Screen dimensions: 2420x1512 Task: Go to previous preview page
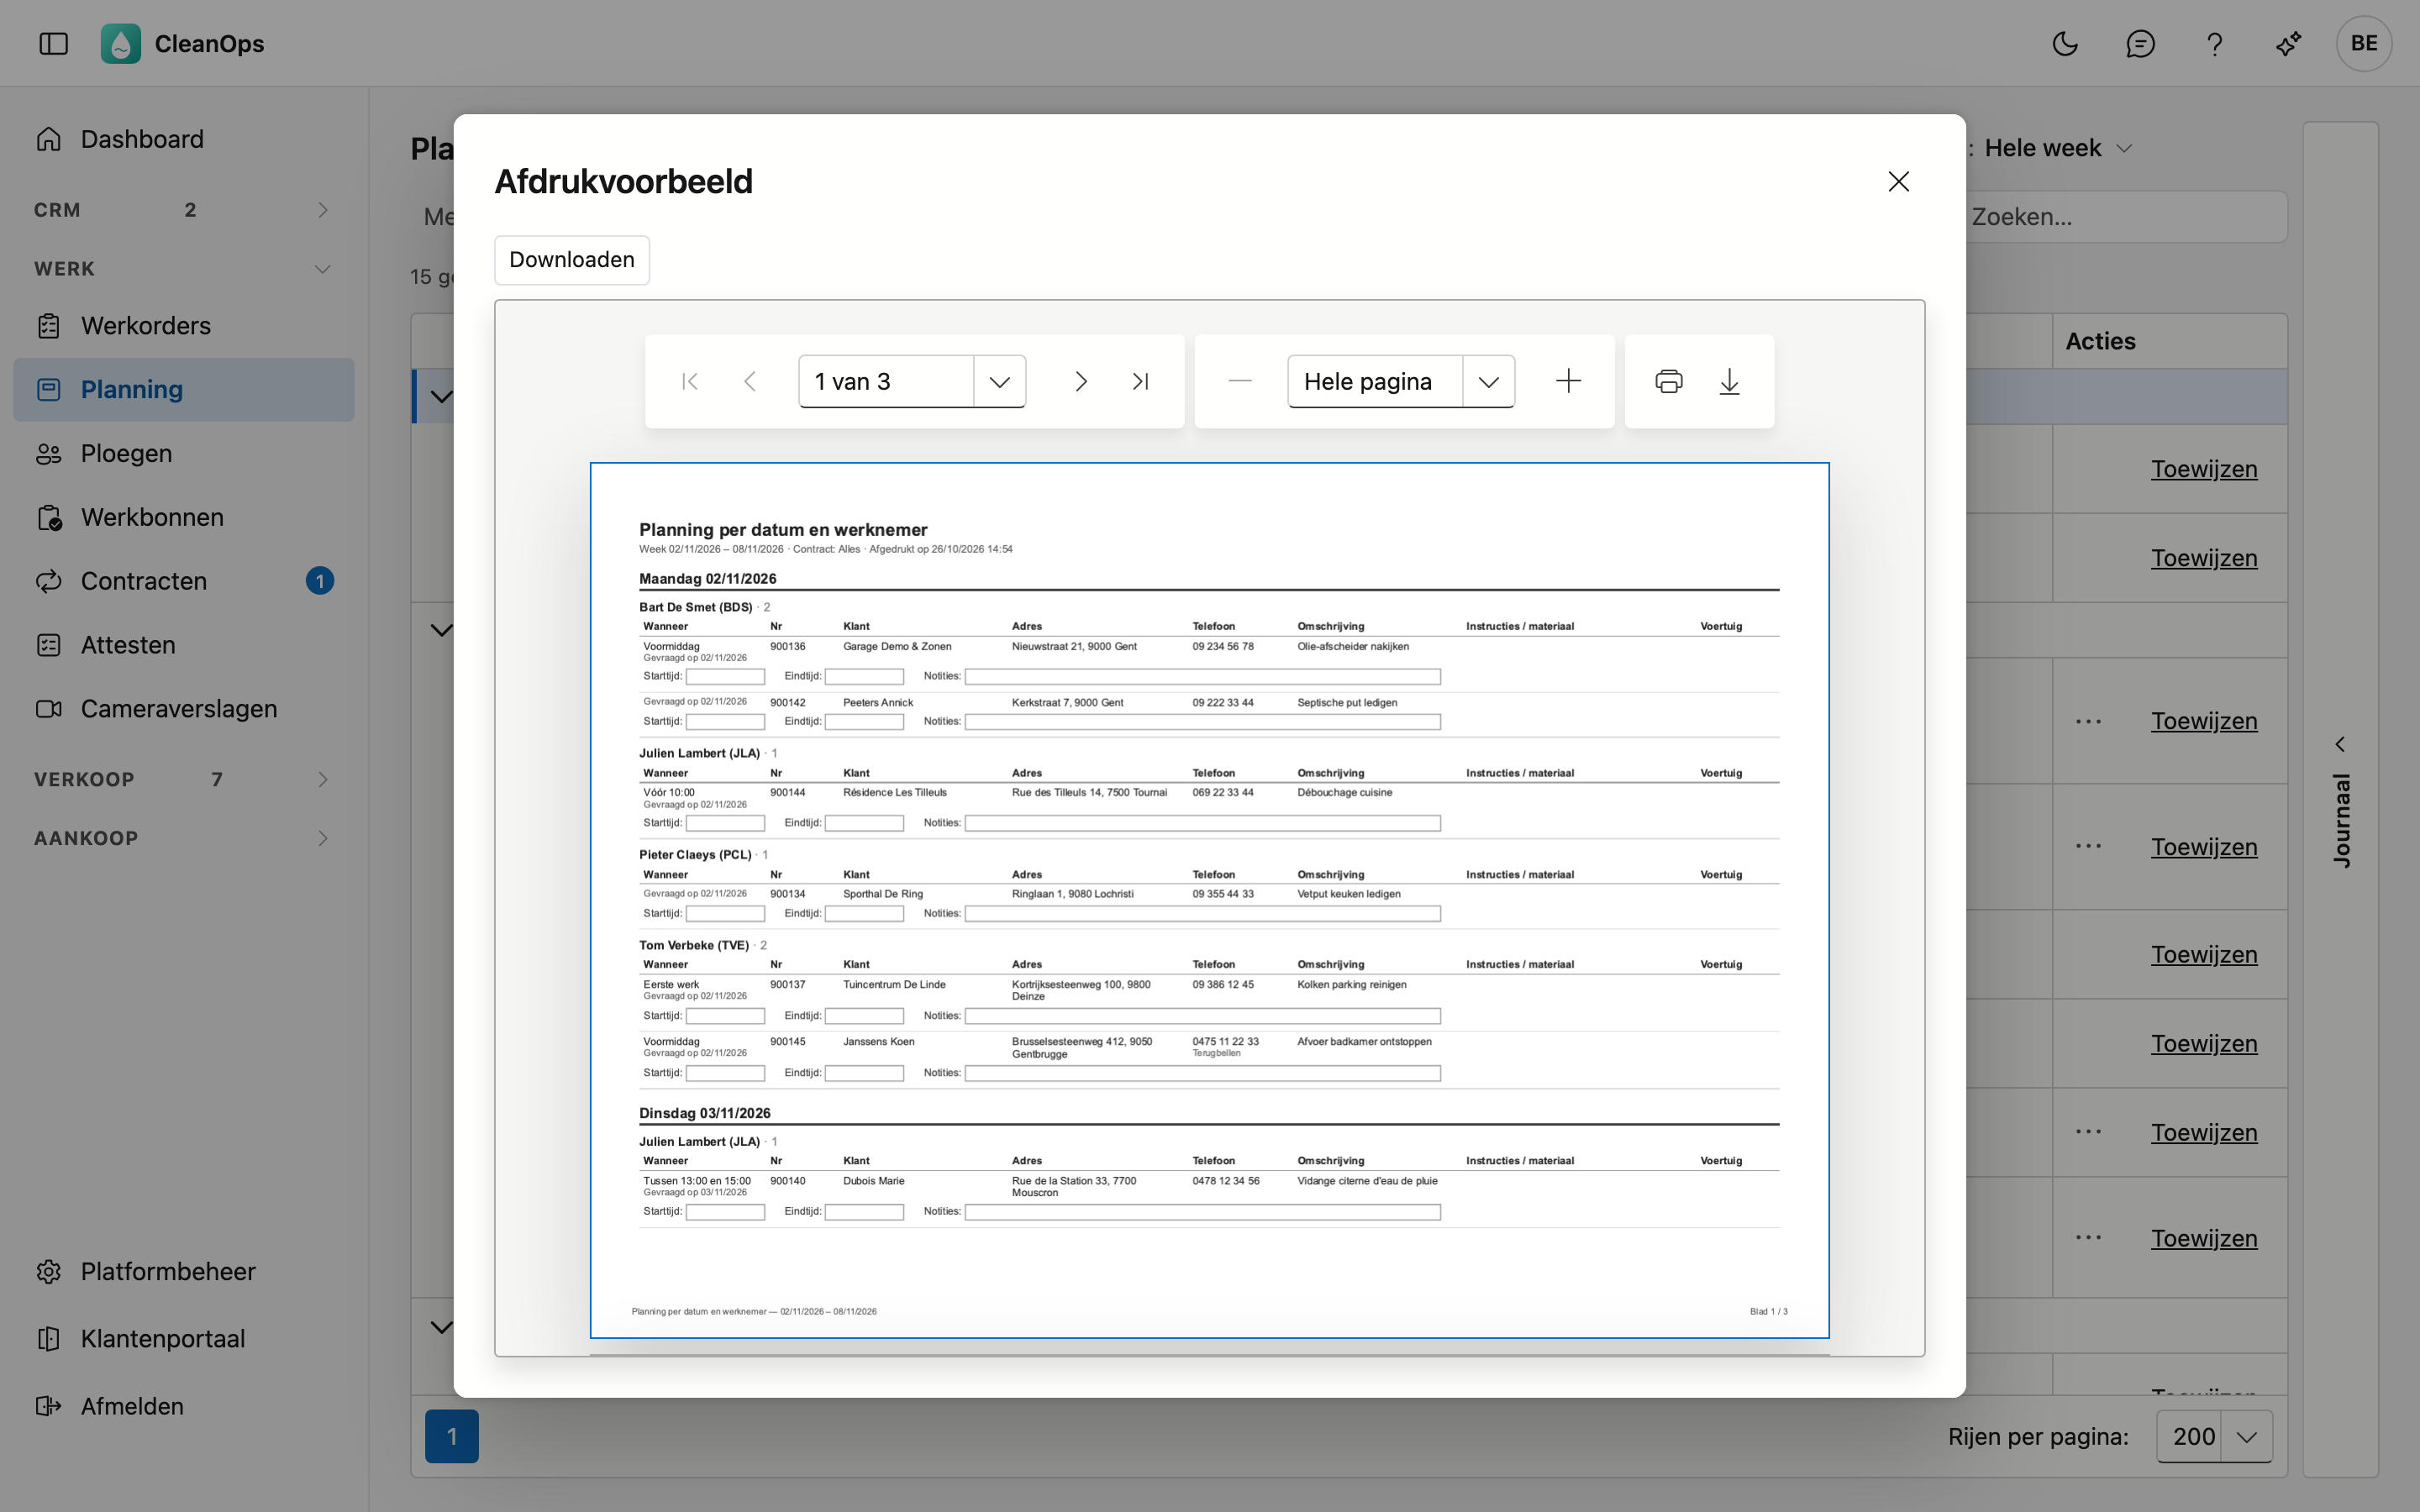pos(750,381)
